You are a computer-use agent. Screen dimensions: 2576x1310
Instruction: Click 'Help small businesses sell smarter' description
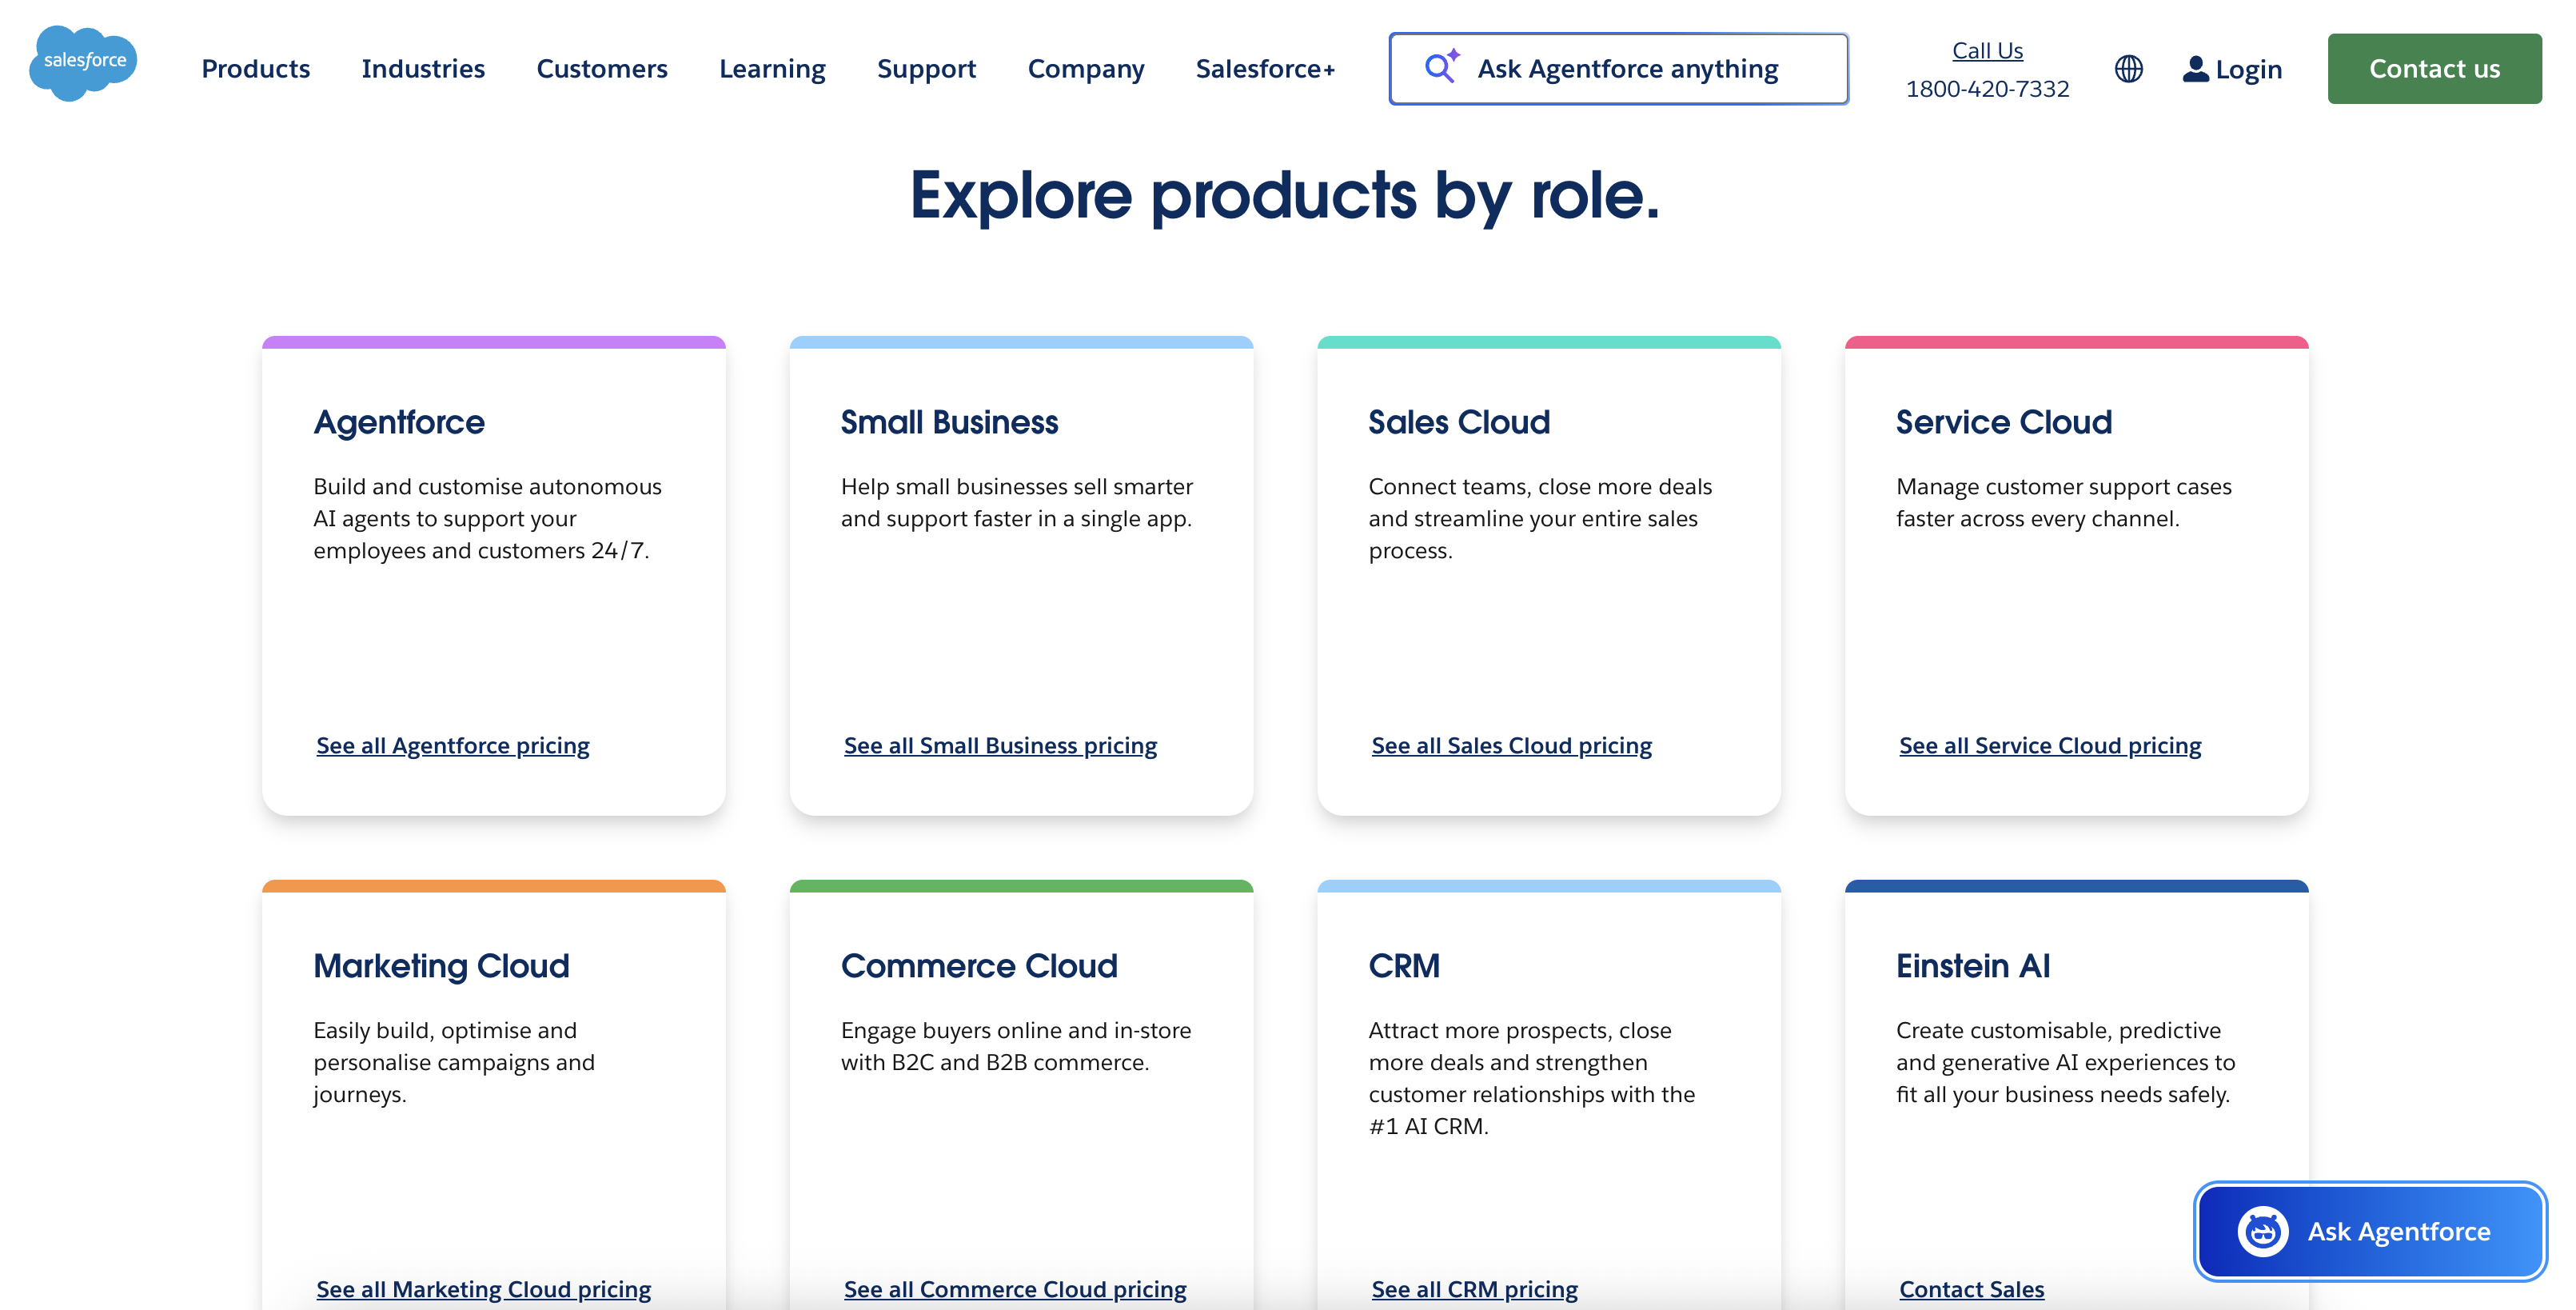(1016, 503)
